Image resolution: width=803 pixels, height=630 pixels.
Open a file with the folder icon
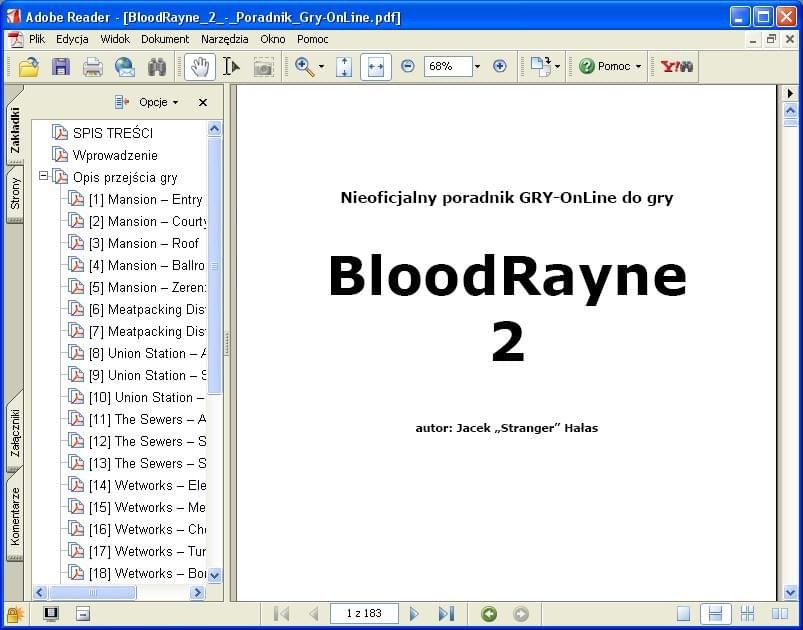(x=29, y=67)
